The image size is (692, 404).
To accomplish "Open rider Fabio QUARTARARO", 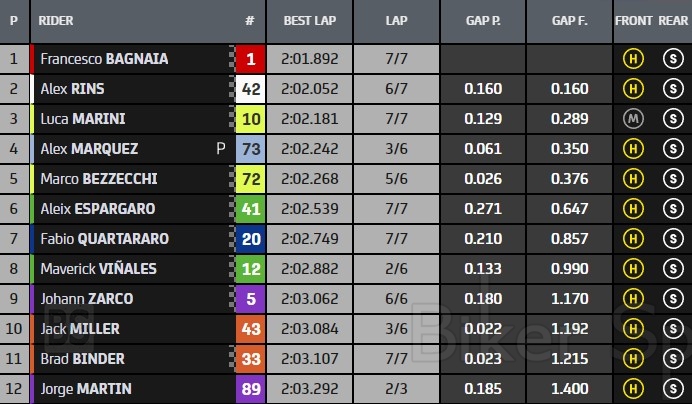I will 105,239.
